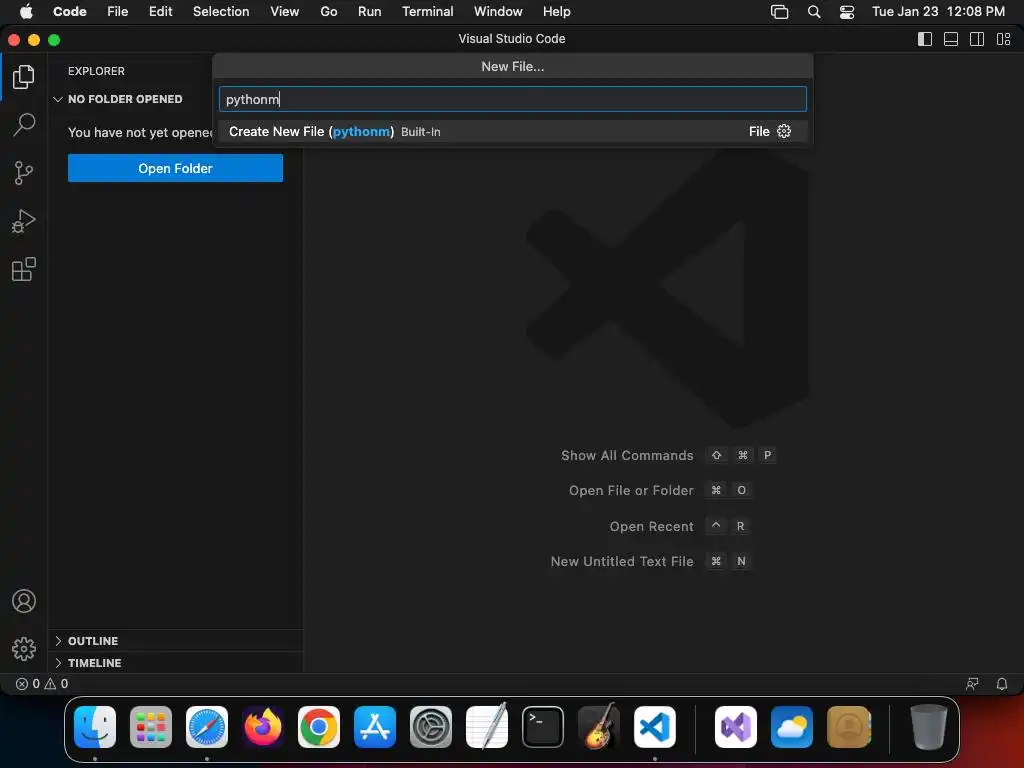Click the screen mirroring menu bar icon
The image size is (1024, 768).
tap(780, 12)
